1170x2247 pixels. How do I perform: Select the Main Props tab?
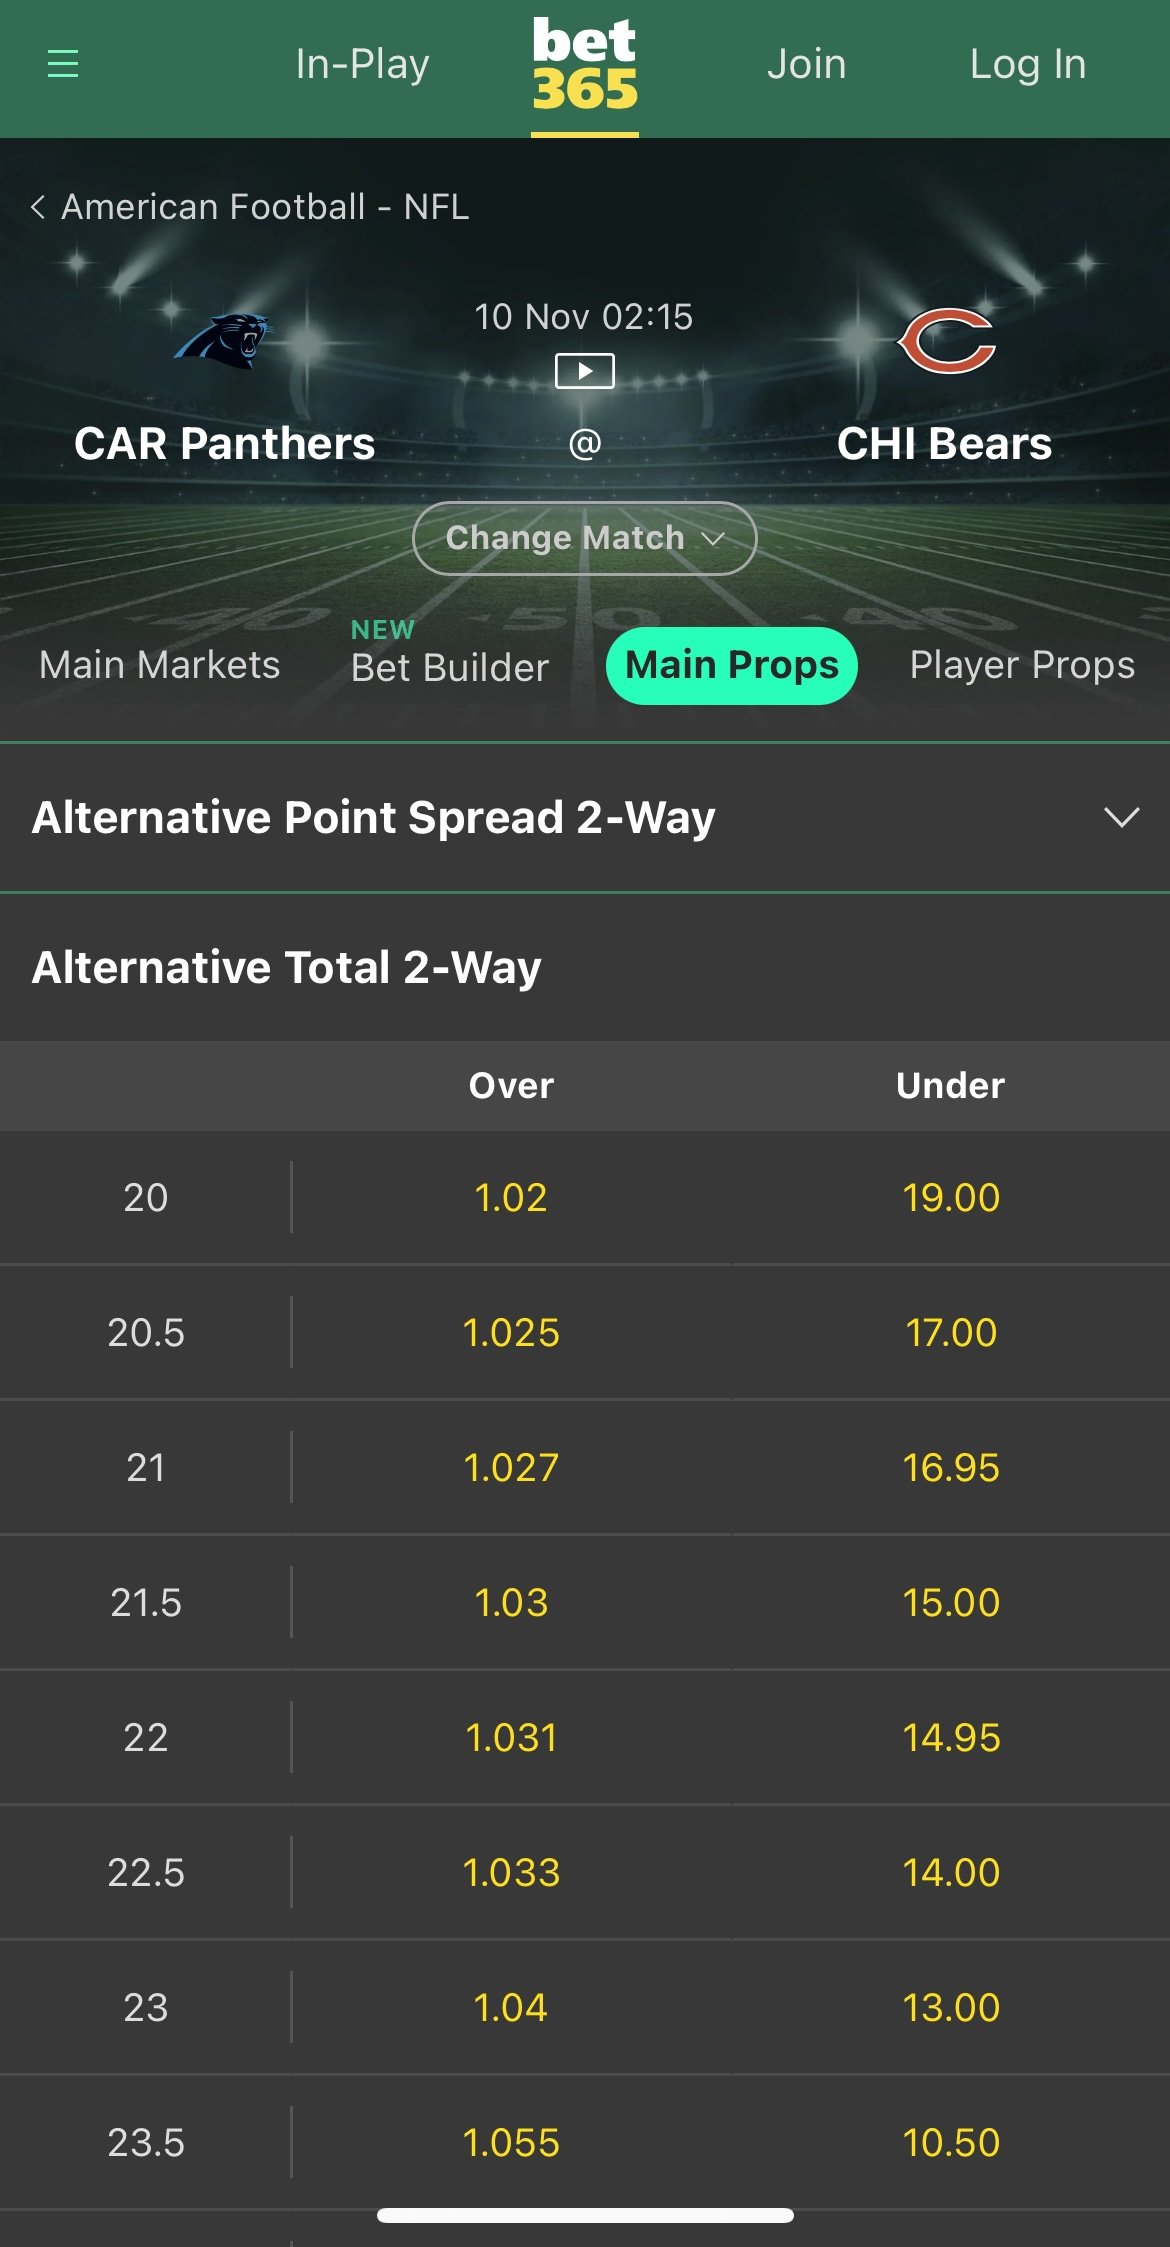click(x=732, y=665)
